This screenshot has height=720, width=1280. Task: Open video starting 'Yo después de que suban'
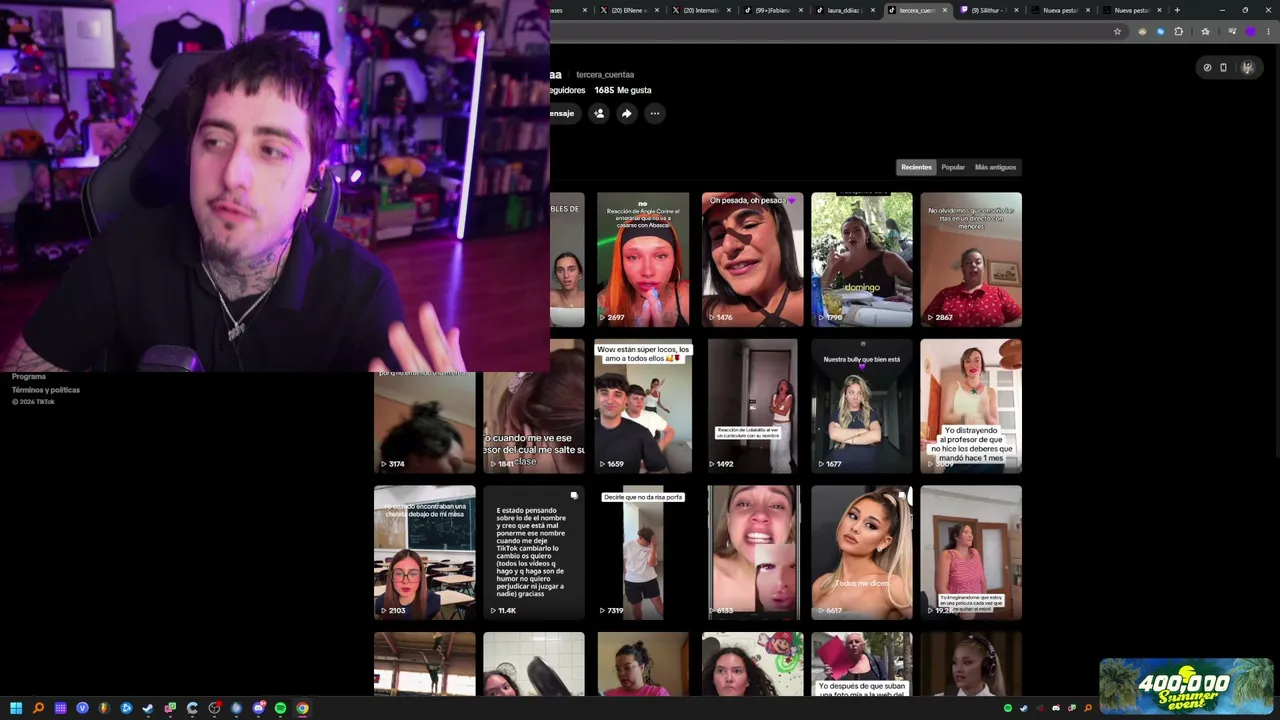(x=862, y=664)
